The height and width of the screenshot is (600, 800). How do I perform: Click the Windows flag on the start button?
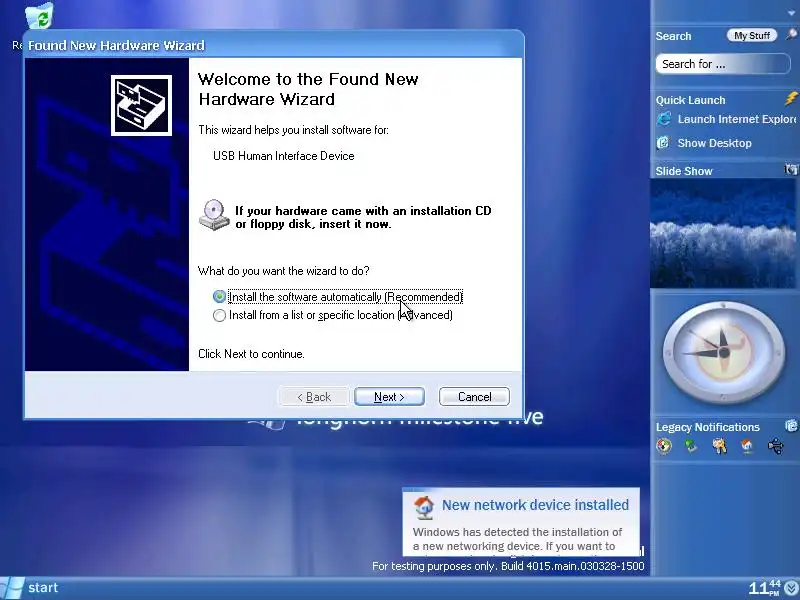tap(11, 589)
